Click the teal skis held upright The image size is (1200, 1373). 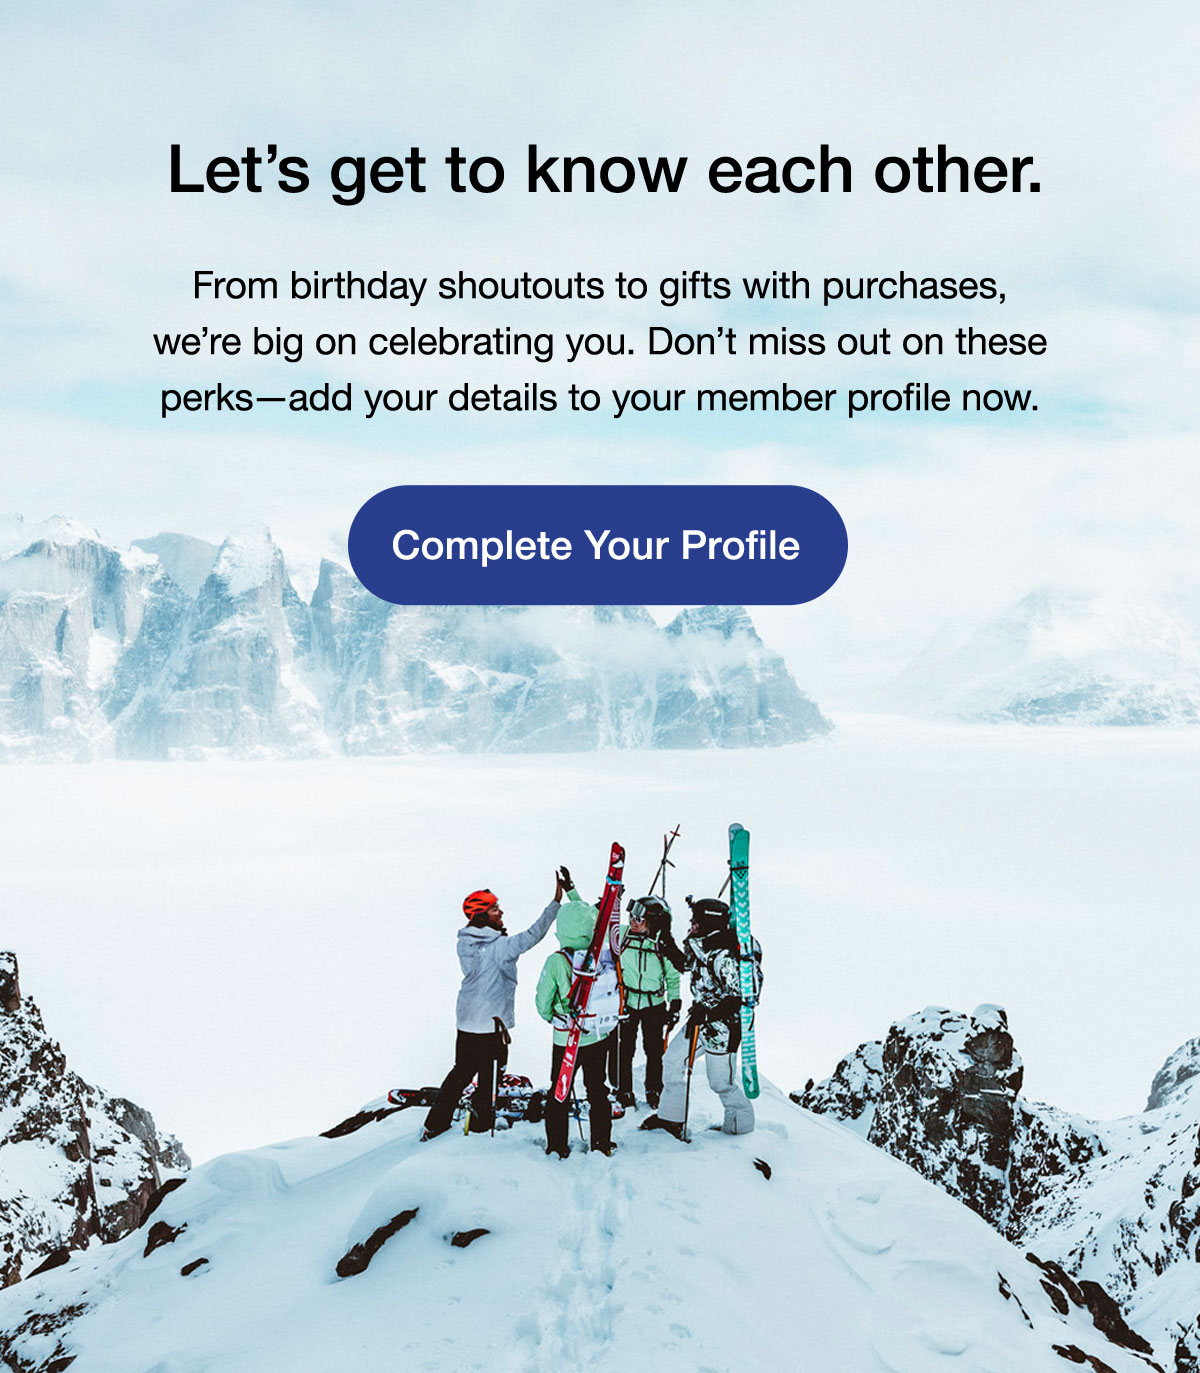(x=743, y=960)
